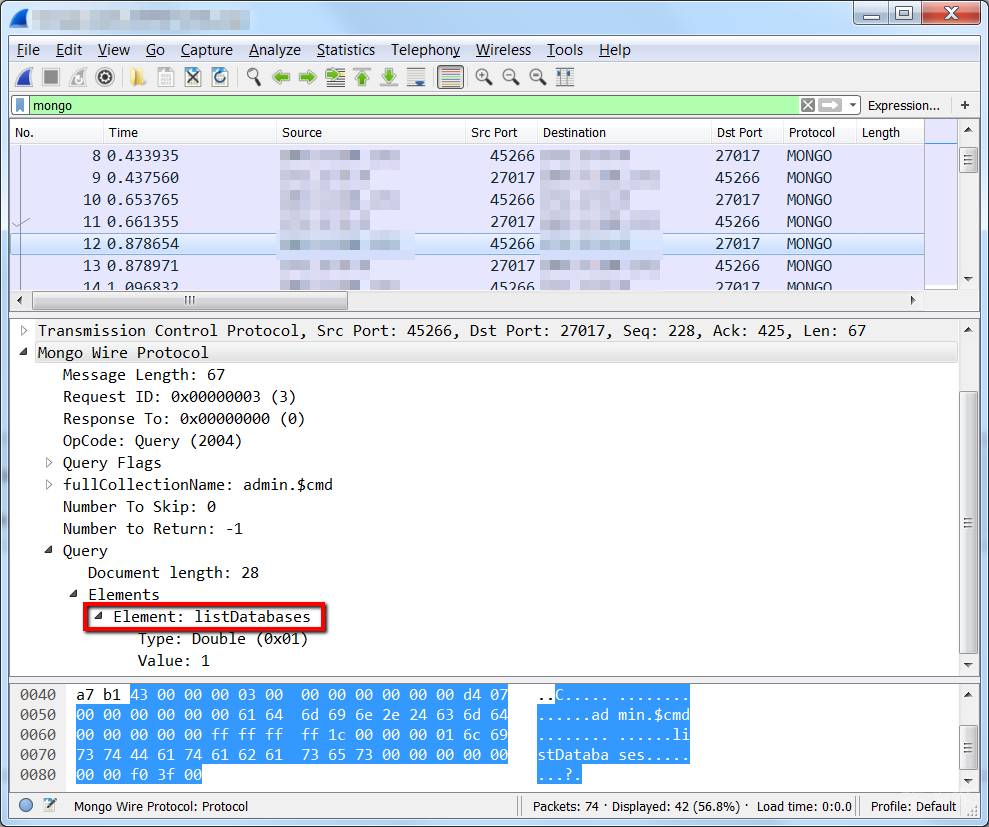The image size is (989, 827).
Task: Edit capture file comment status icon
Action: (x=50, y=805)
